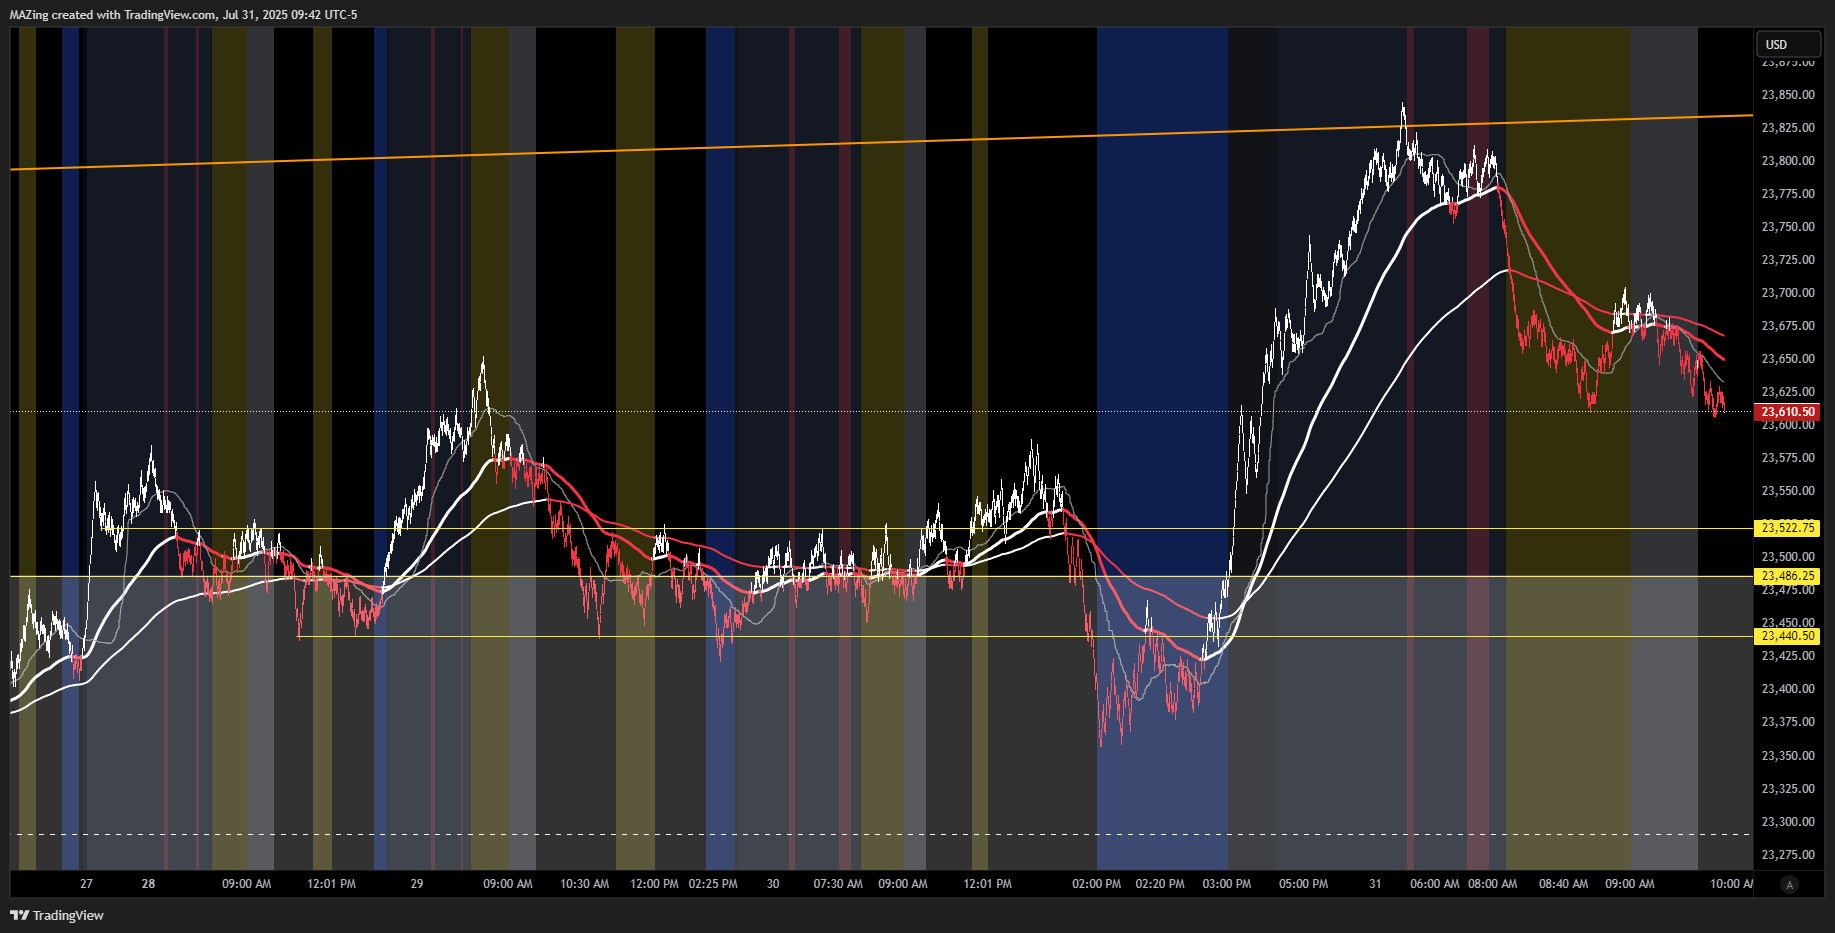Toggle the auto-scale 'A' button
Image resolution: width=1835 pixels, height=933 pixels.
click(x=1789, y=885)
